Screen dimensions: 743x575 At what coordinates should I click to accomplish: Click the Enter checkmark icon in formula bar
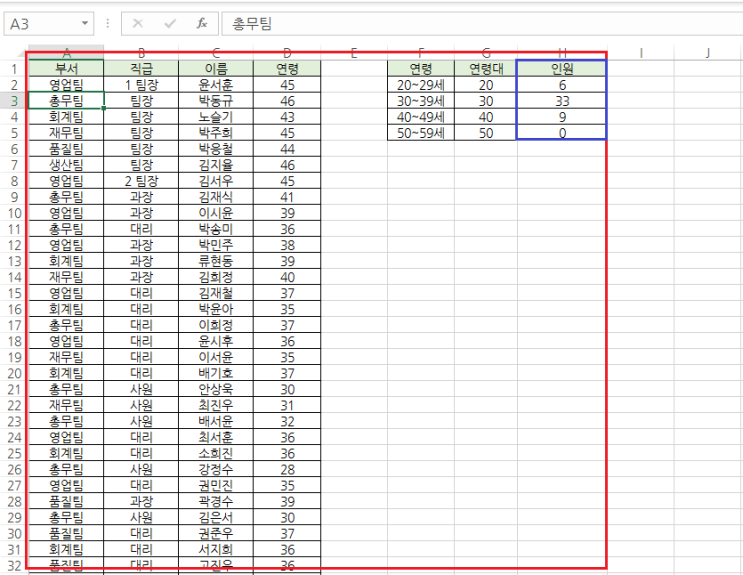pyautogui.click(x=170, y=23)
